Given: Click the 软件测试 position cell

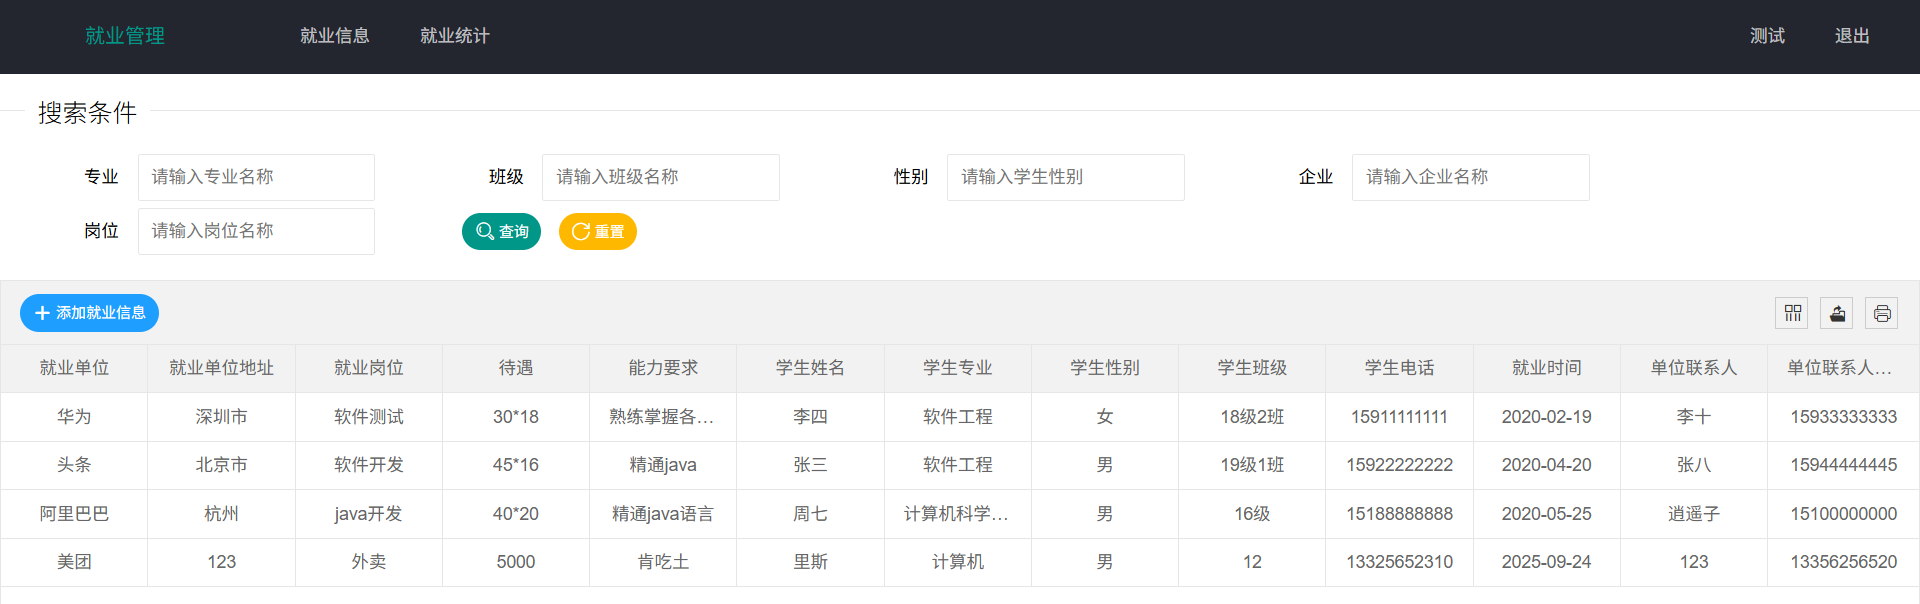Looking at the screenshot, I should [369, 417].
